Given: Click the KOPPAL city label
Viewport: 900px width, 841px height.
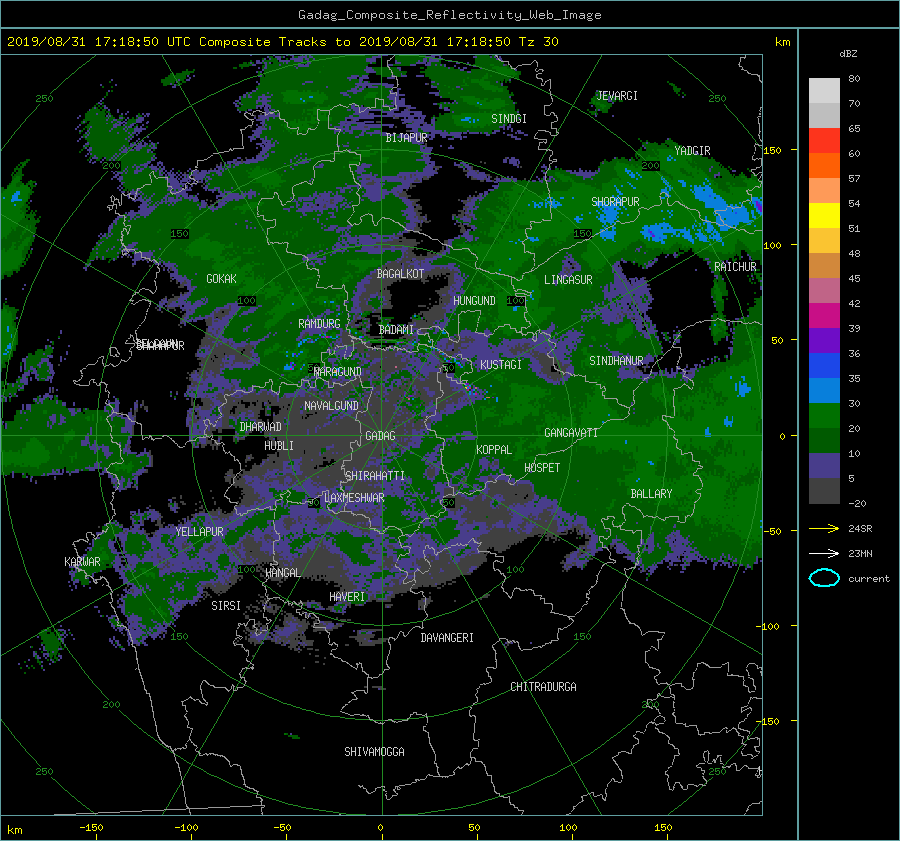Looking at the screenshot, I should [494, 449].
